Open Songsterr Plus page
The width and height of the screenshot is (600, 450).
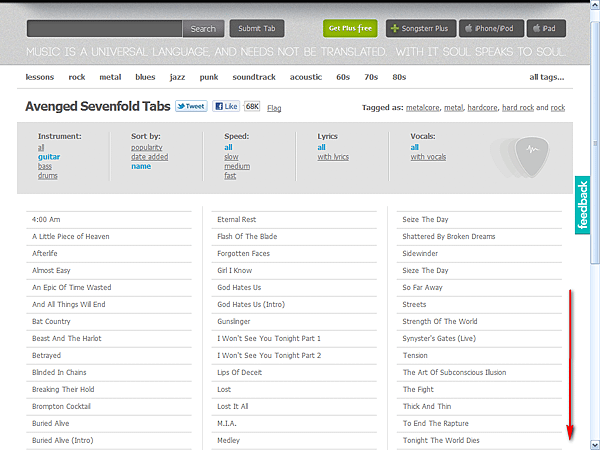[421, 28]
